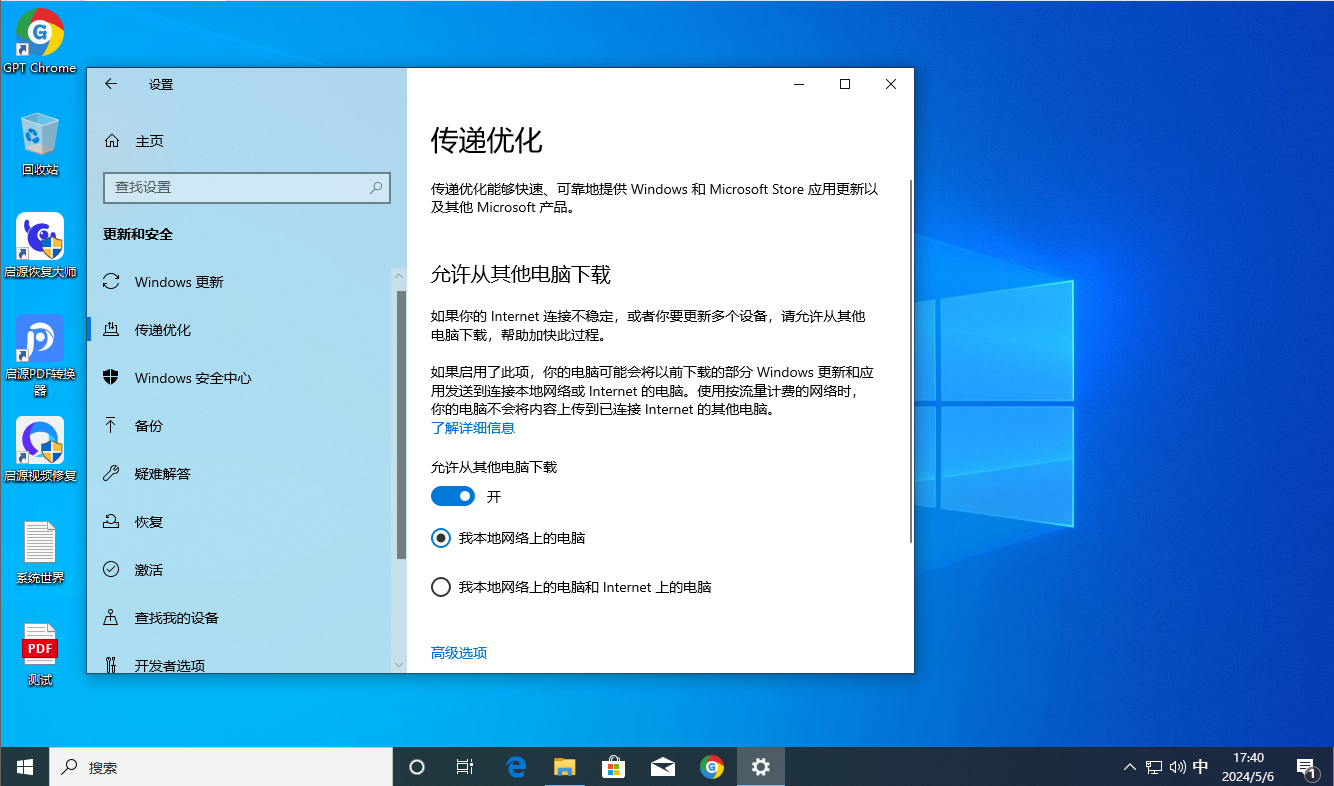Screen dimensions: 1334x786
Task: Select the 测试 PDF file icon
Action: (40, 655)
